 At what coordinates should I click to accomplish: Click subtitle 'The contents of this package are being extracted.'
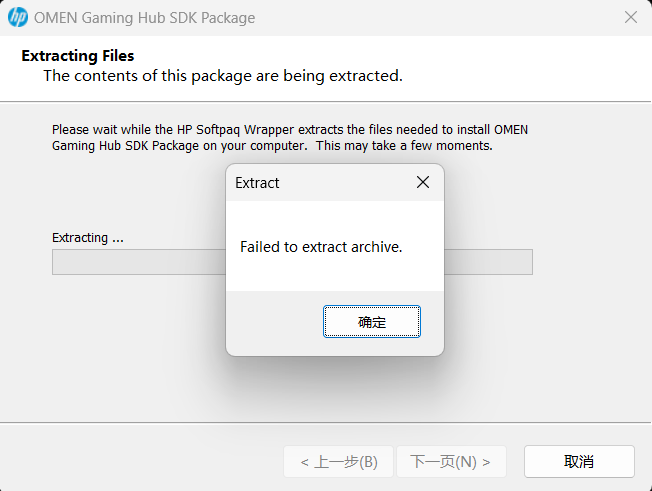pos(223,76)
